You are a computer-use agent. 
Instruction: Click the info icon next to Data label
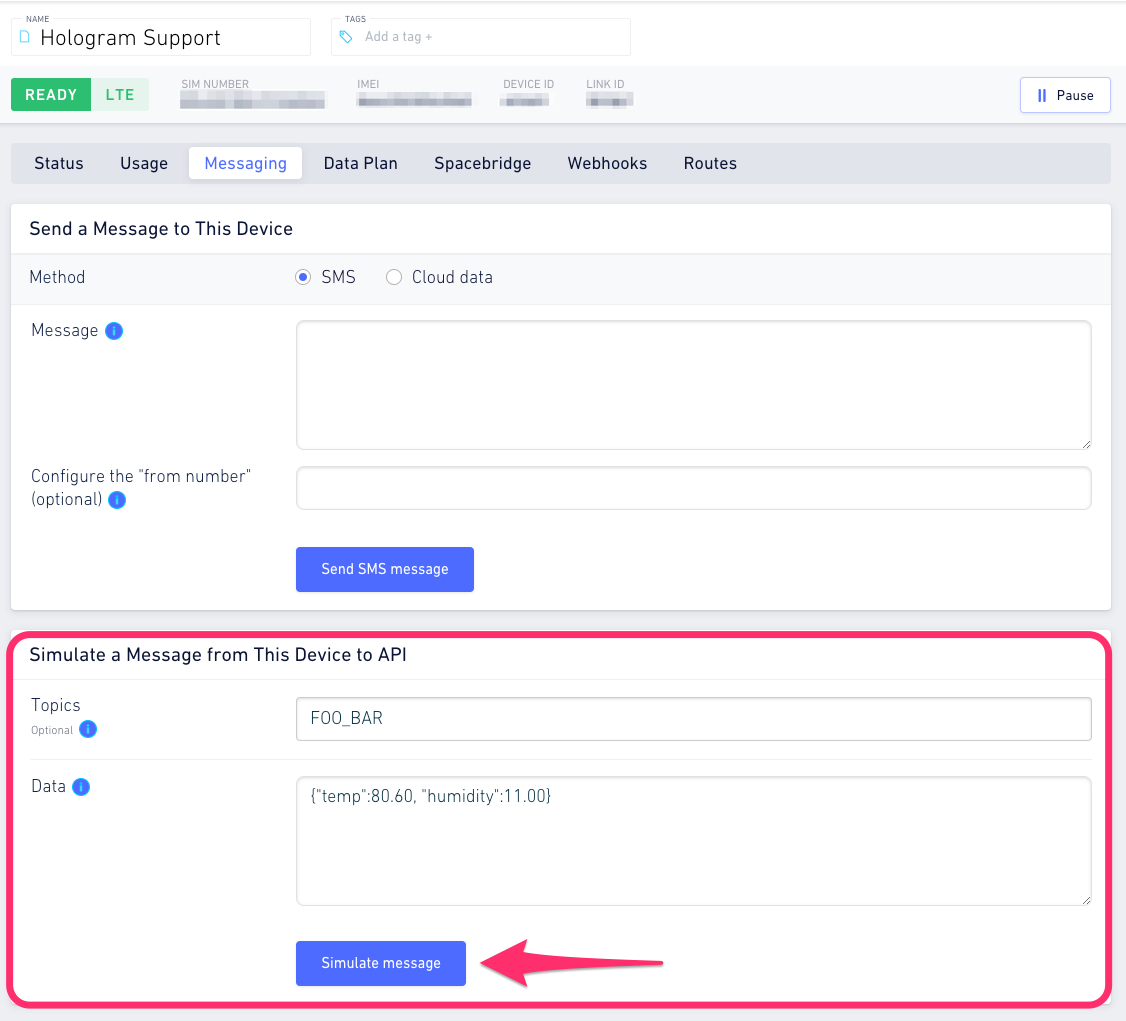[x=81, y=787]
